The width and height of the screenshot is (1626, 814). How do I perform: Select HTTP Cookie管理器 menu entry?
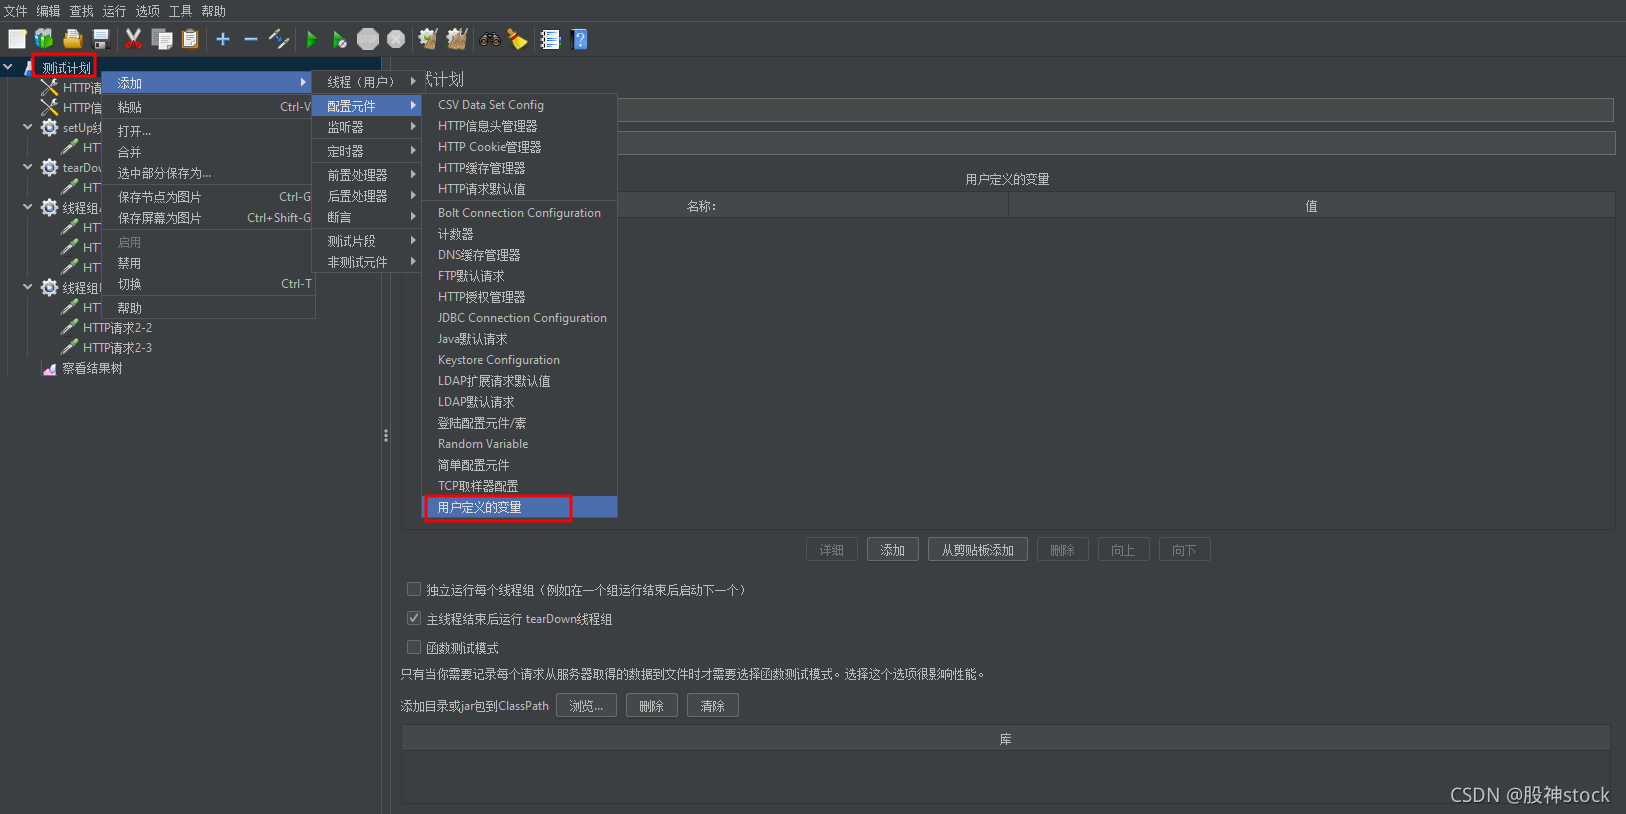520,146
